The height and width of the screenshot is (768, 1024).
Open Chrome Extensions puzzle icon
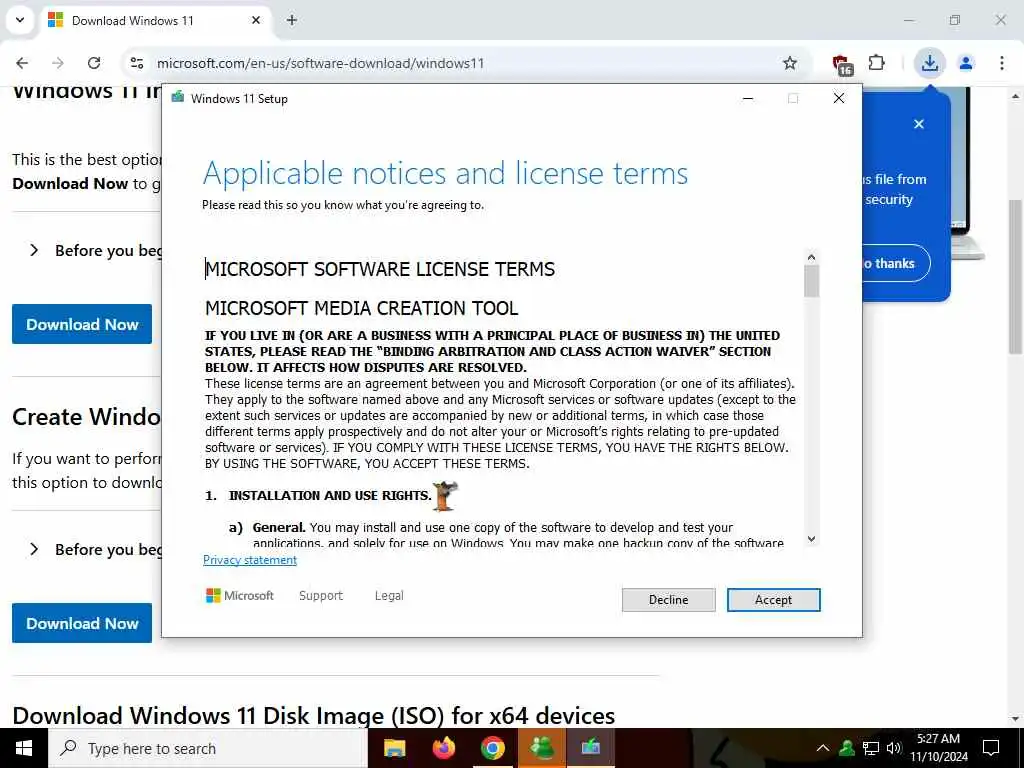click(876, 63)
